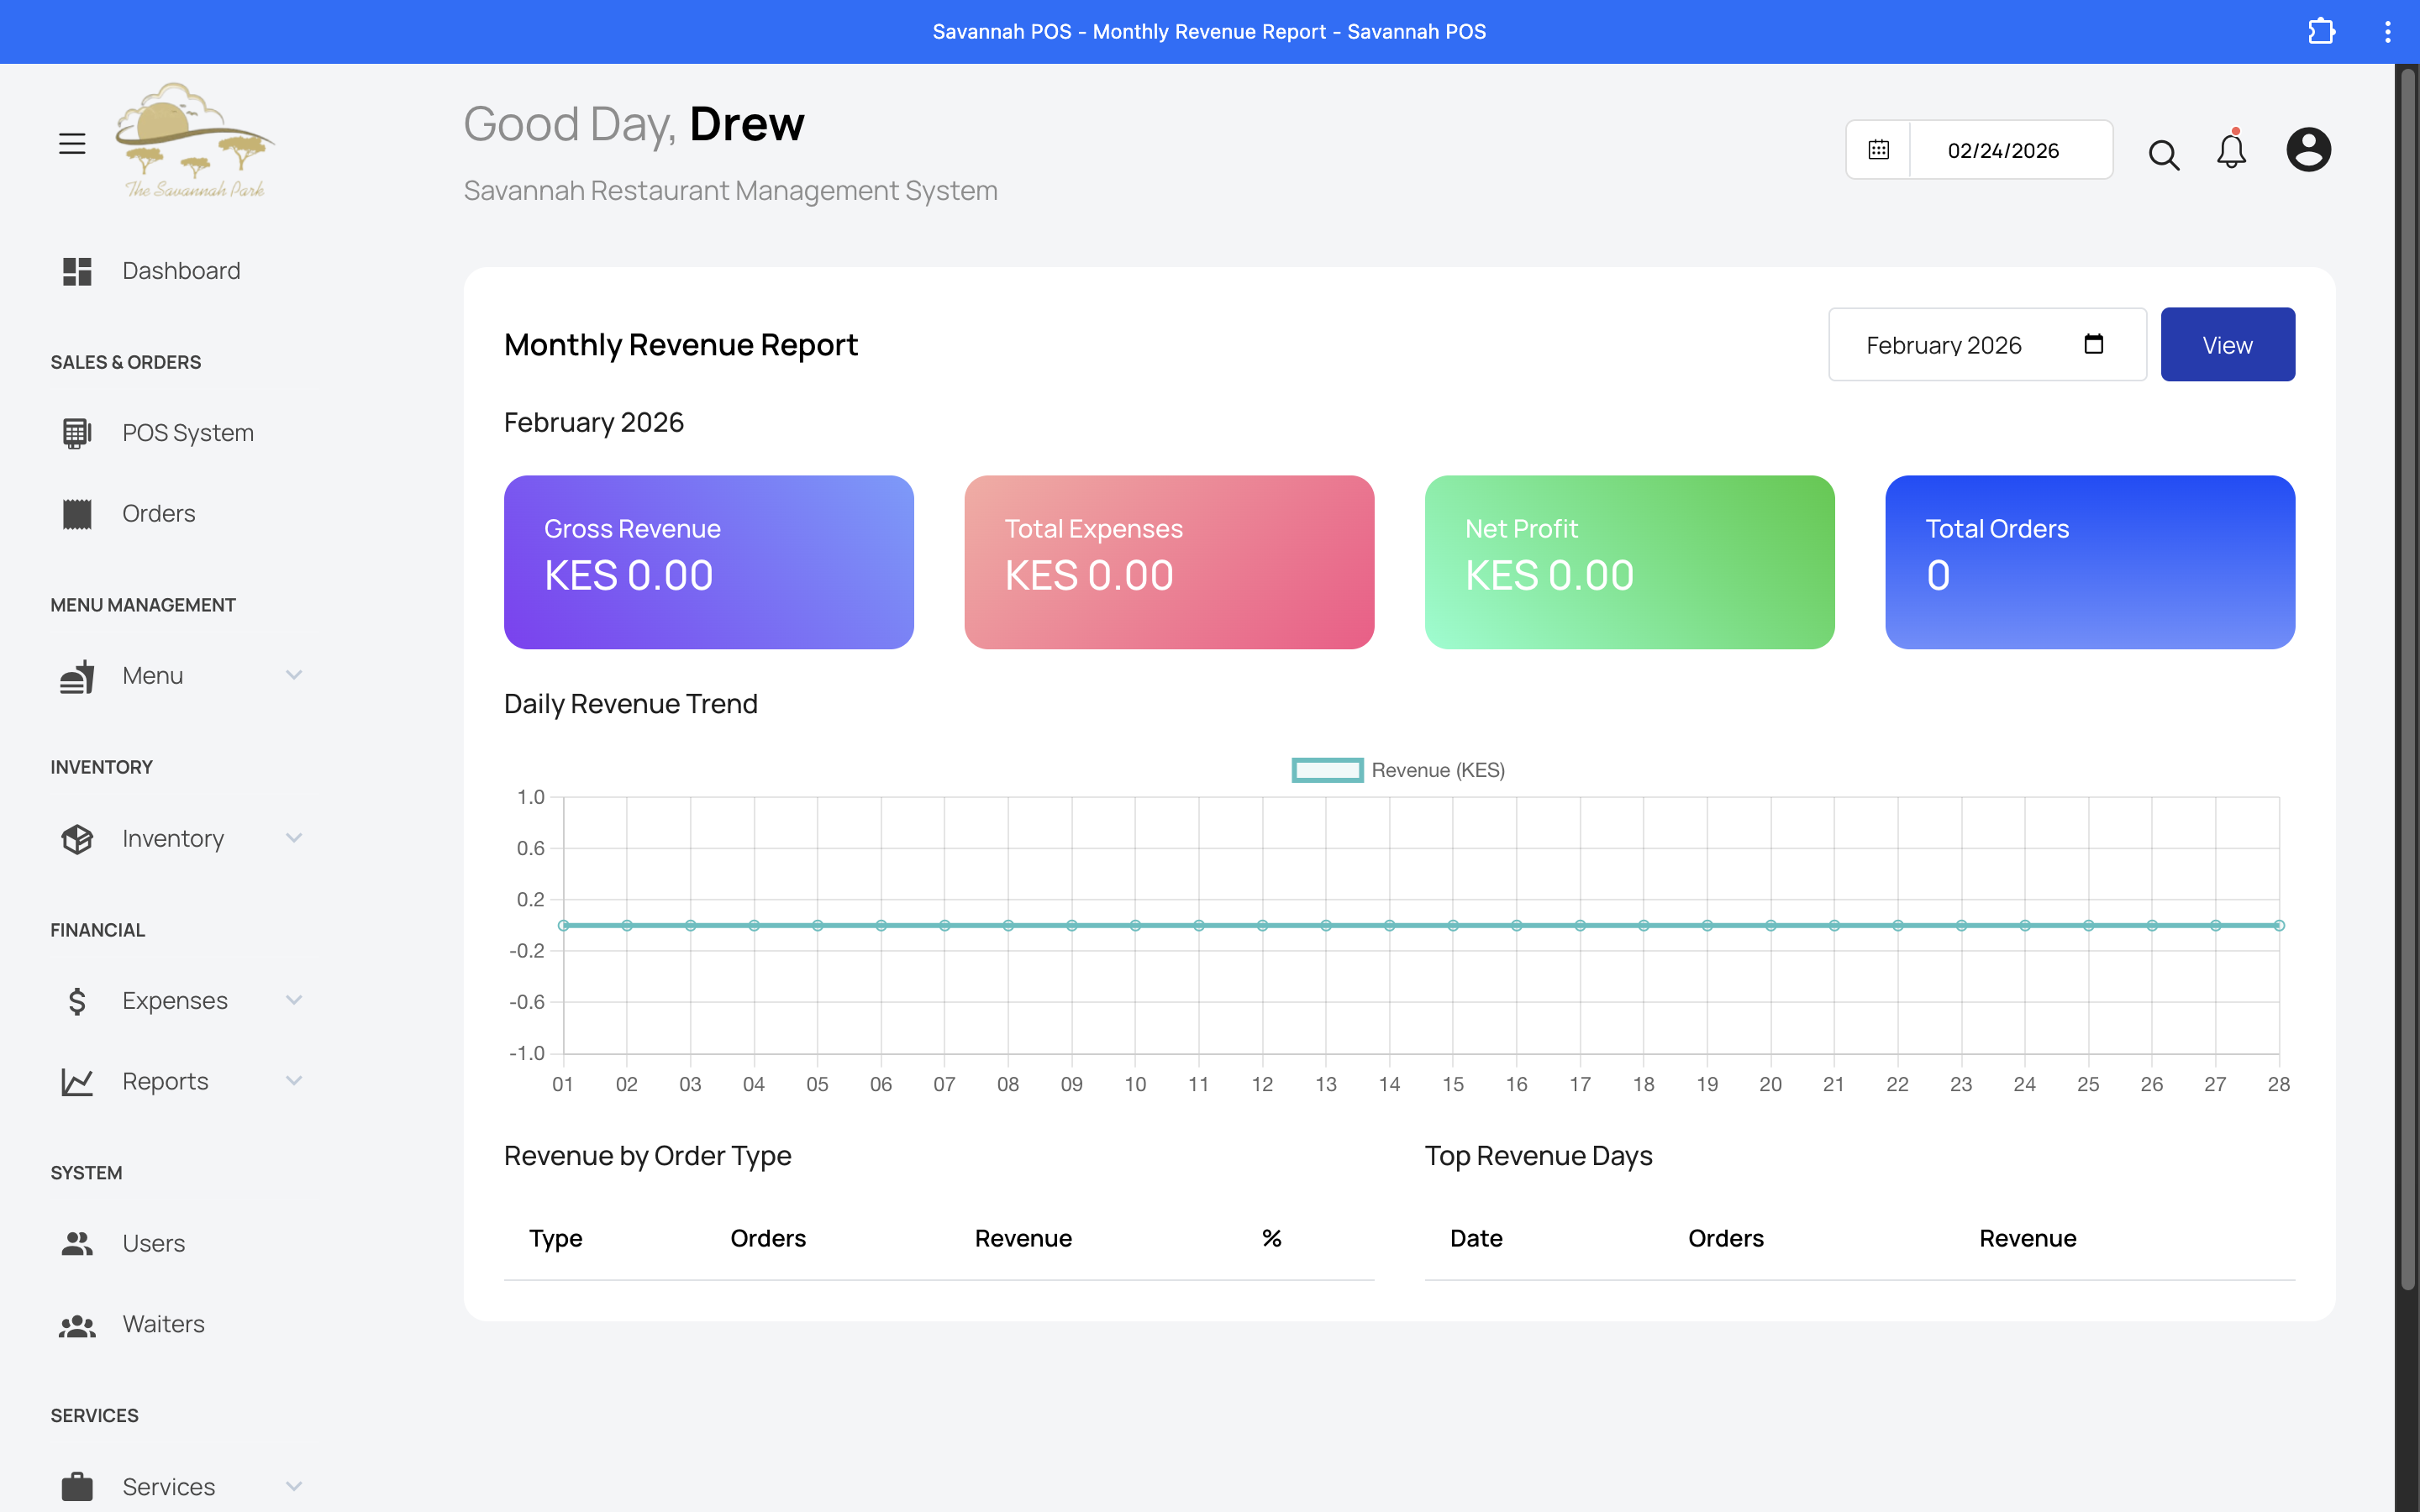2420x1512 pixels.
Task: Toggle the Revenue (KES) legend dataset
Action: [x=1397, y=770]
